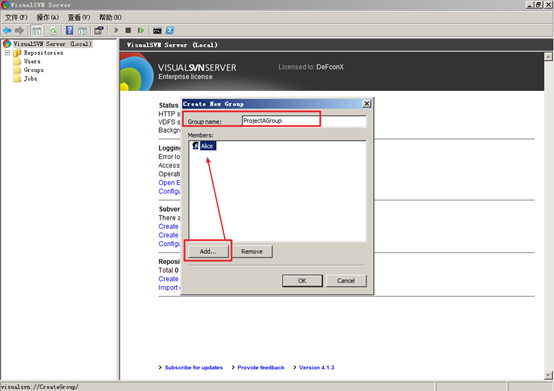Toggle the show/hide console tree icon

[36, 31]
